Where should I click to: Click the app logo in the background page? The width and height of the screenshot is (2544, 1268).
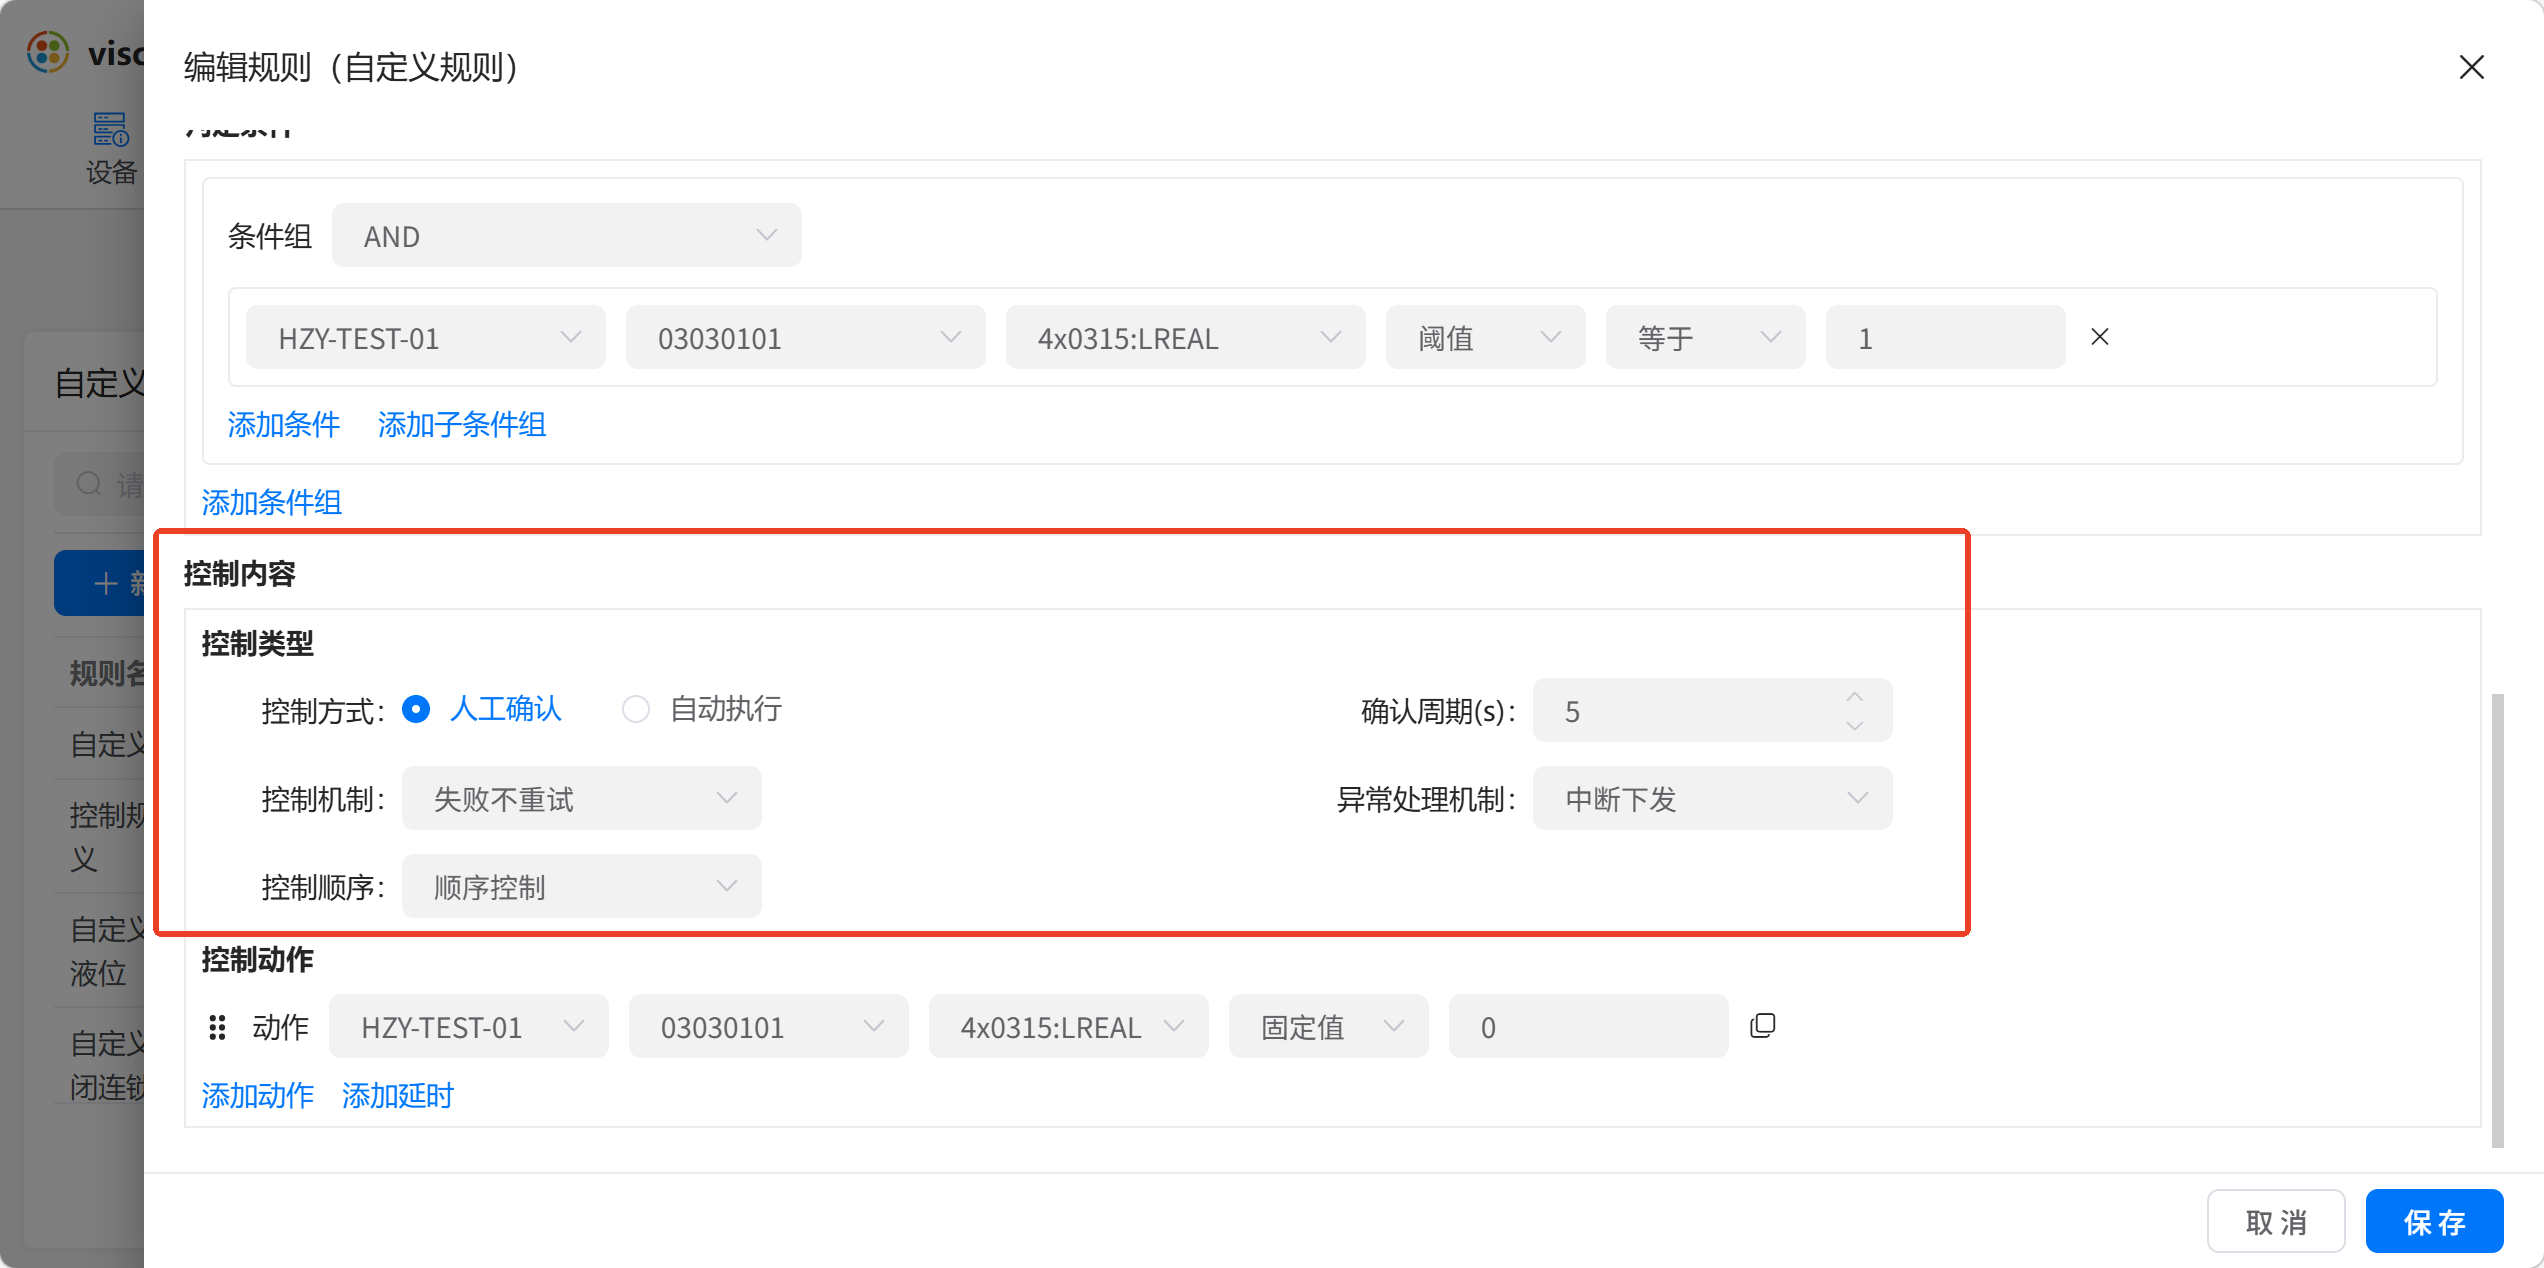tap(48, 52)
